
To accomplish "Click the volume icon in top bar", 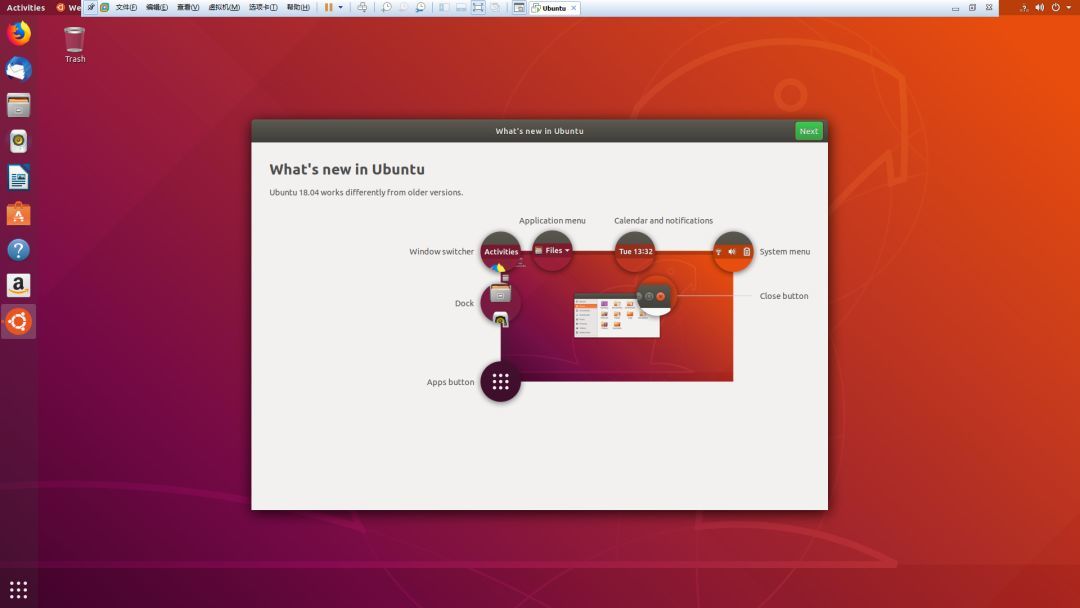I will 1039,7.
